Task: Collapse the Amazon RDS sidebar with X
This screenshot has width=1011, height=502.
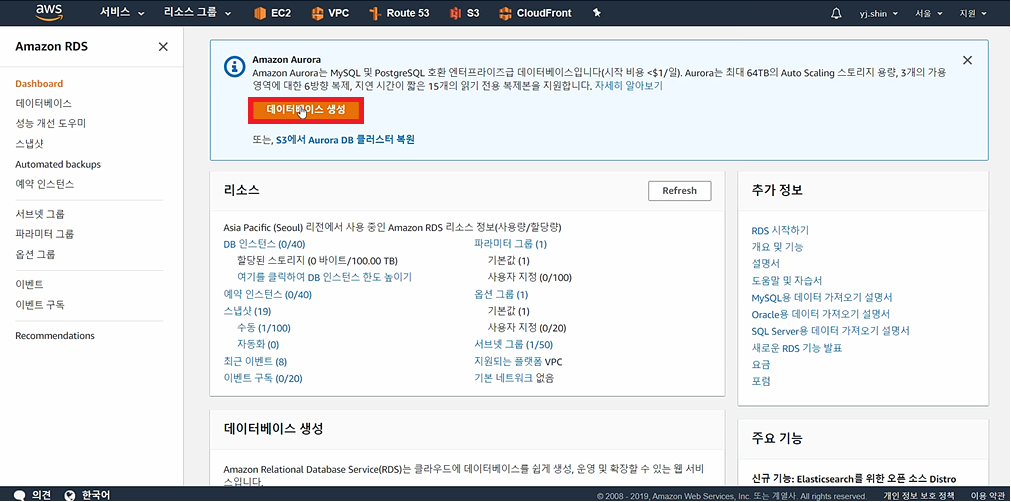Action: (163, 46)
